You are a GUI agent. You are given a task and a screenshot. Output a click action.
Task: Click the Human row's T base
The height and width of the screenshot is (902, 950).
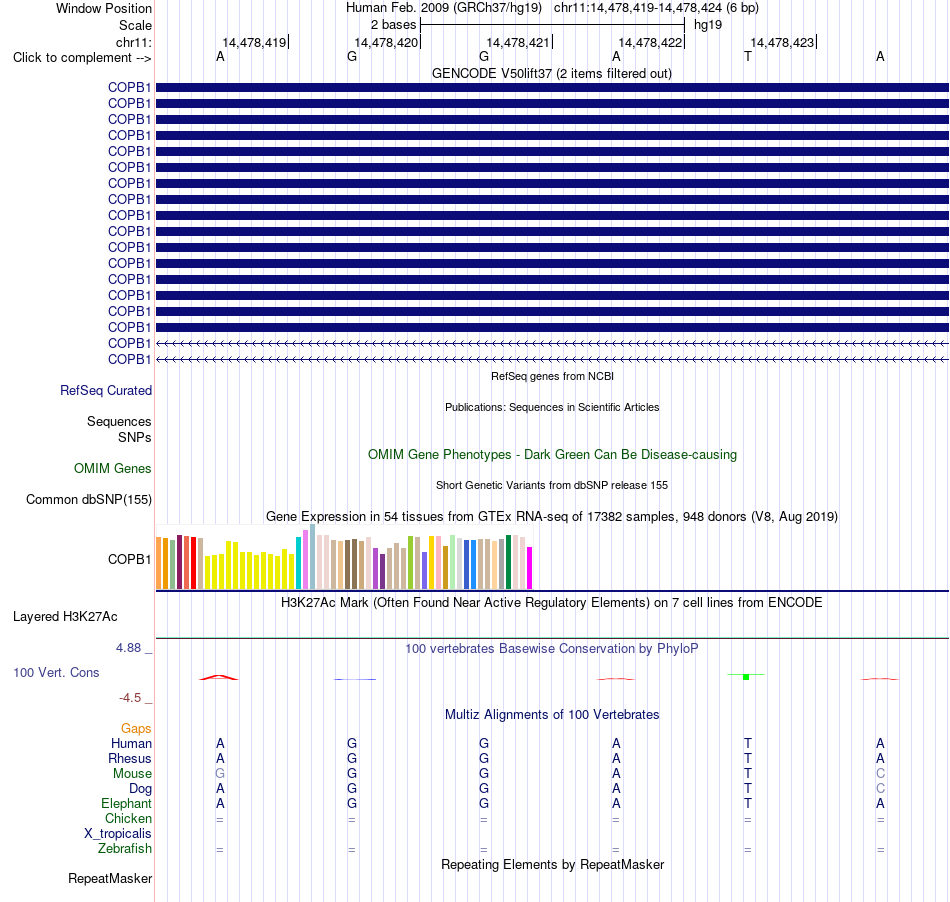click(748, 743)
